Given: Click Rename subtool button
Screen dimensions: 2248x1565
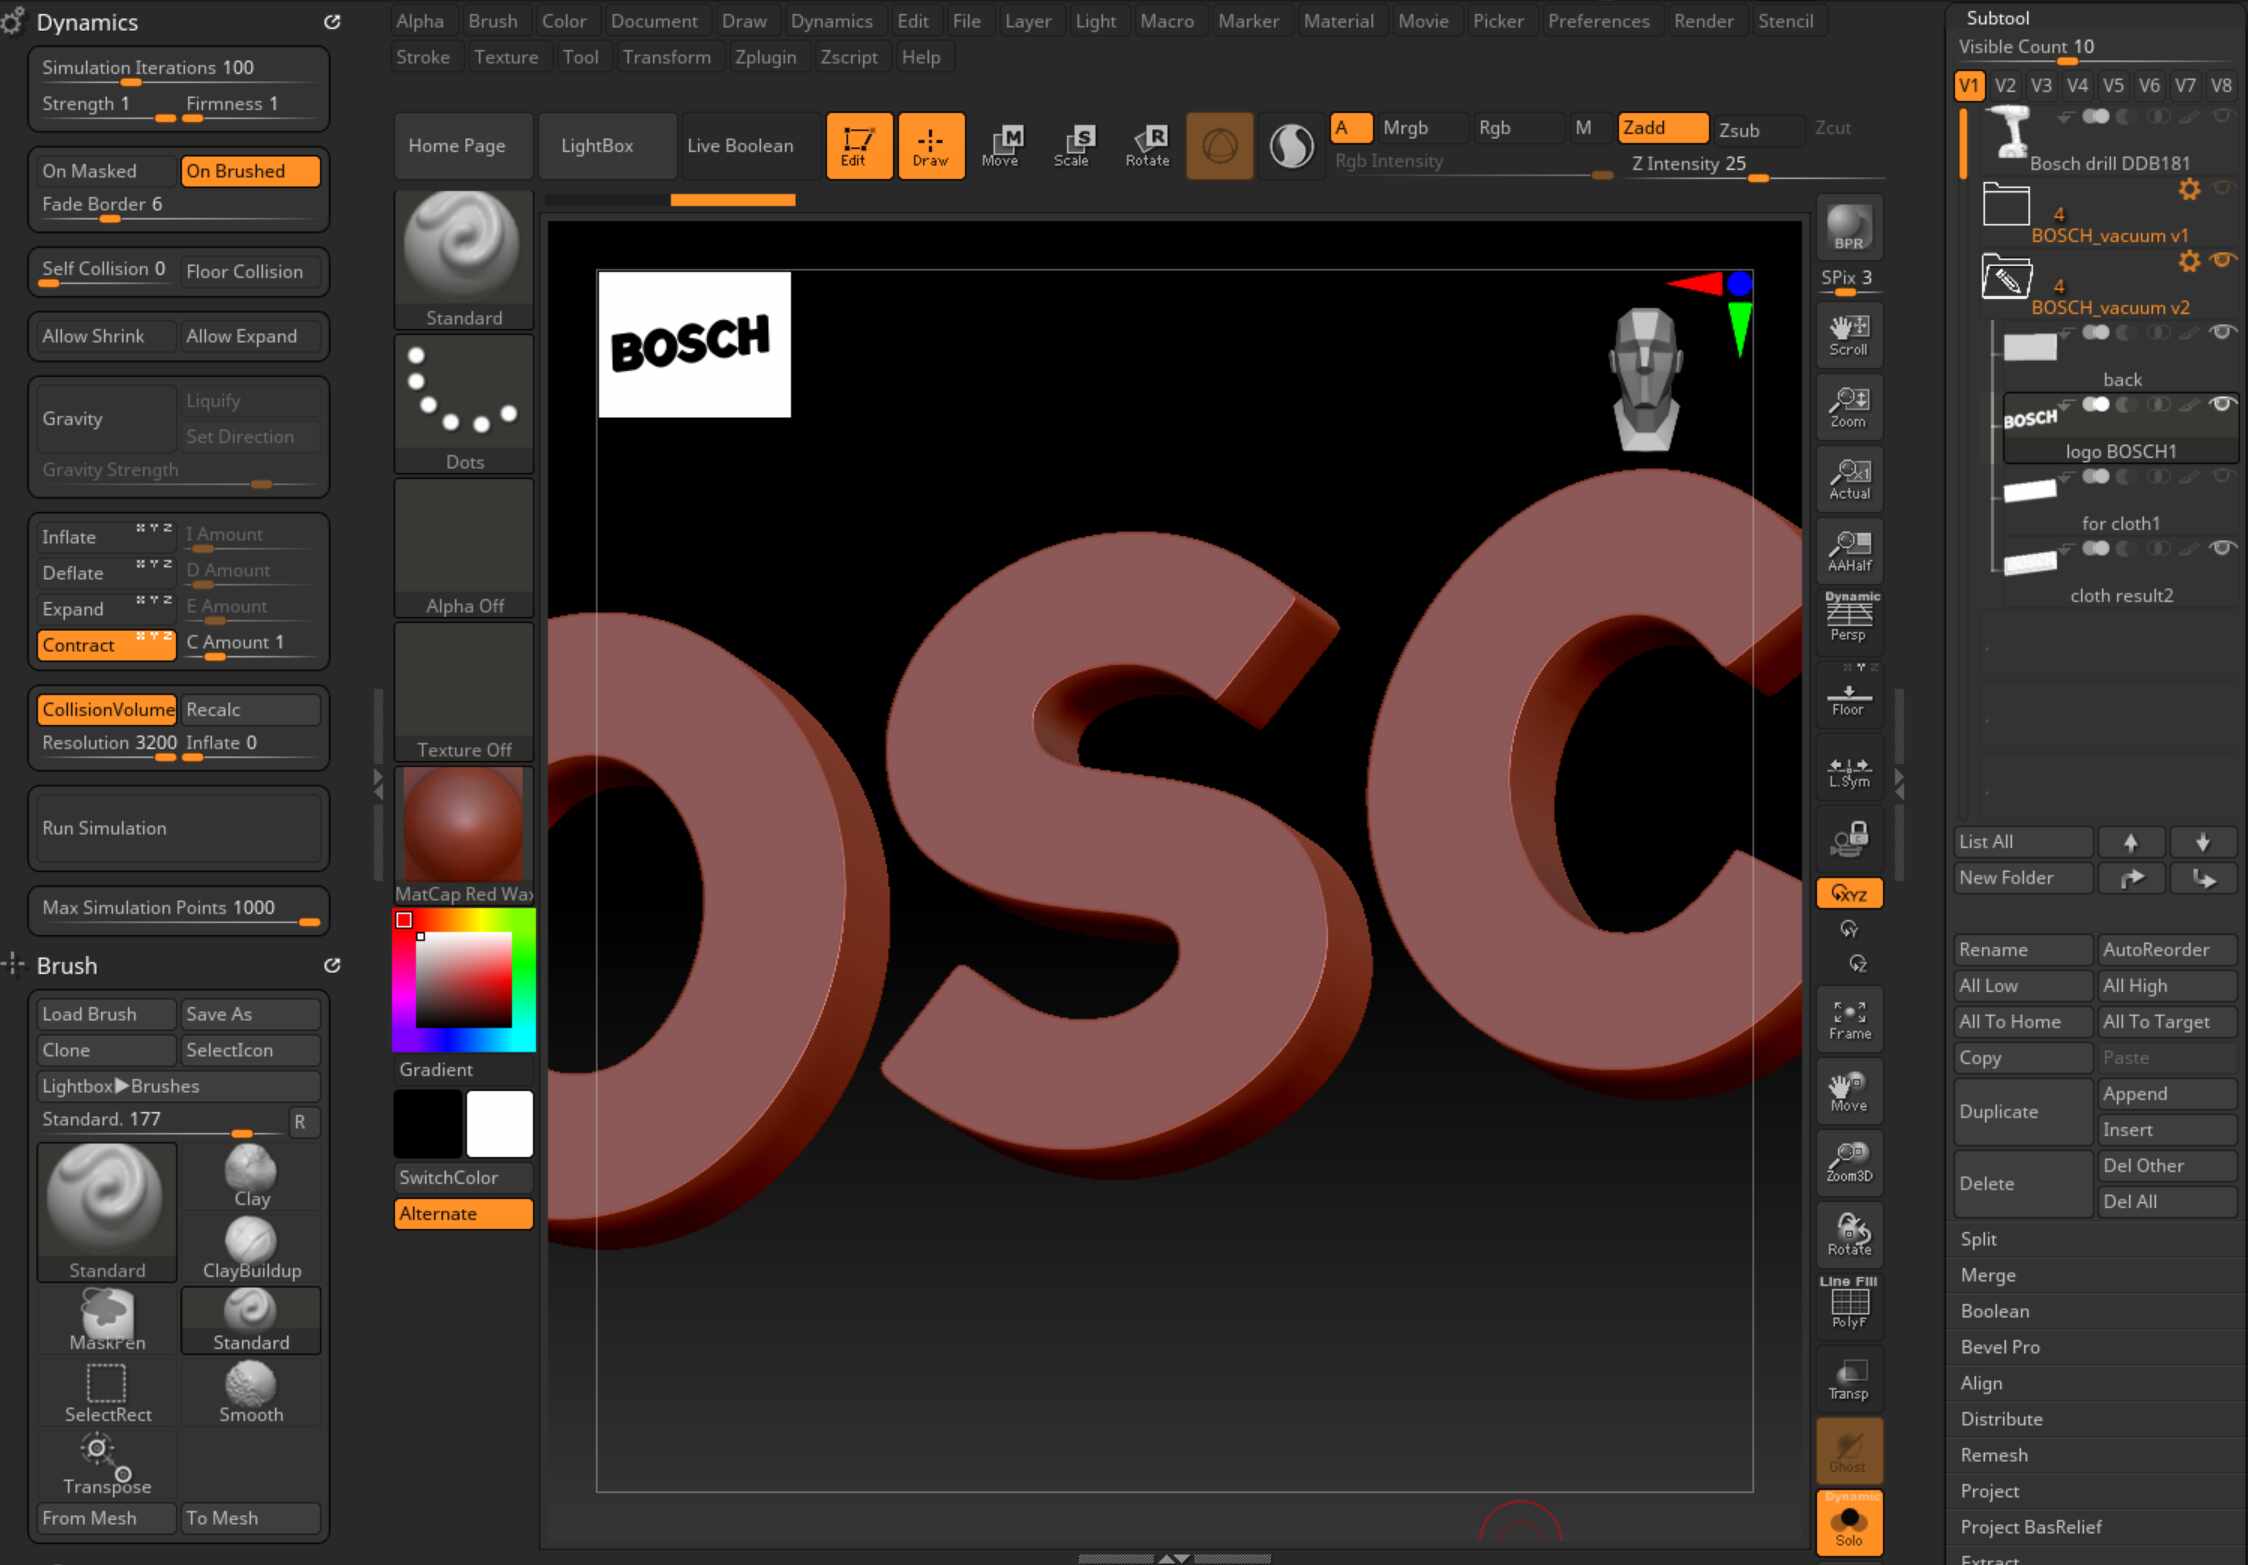Looking at the screenshot, I should pyautogui.click(x=2023, y=950).
